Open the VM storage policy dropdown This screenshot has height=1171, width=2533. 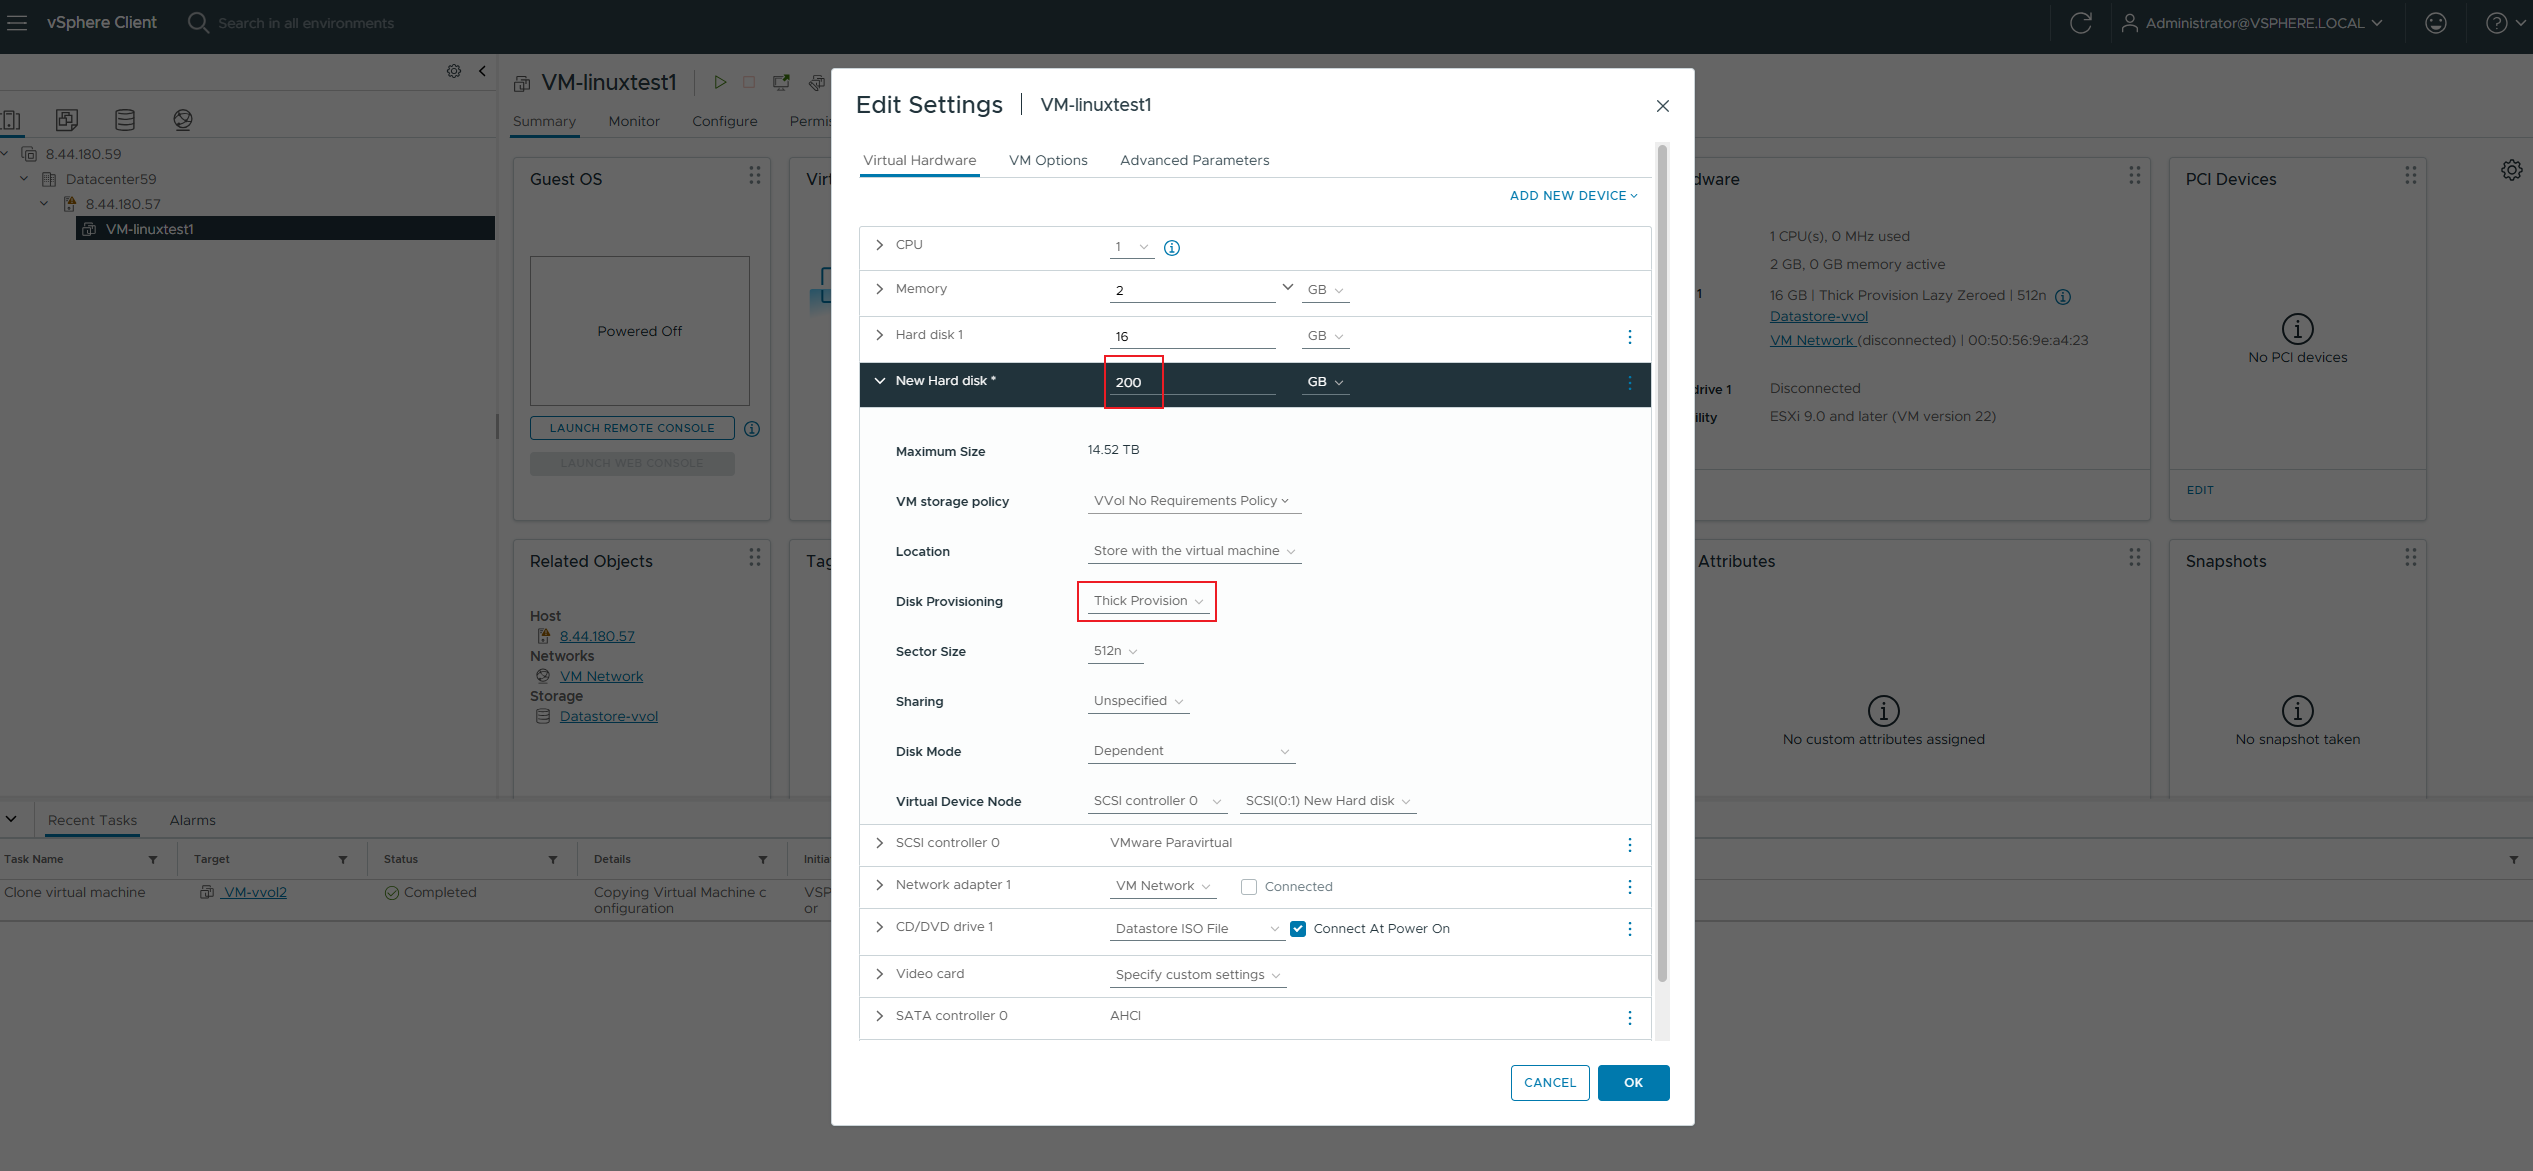pyautogui.click(x=1194, y=501)
